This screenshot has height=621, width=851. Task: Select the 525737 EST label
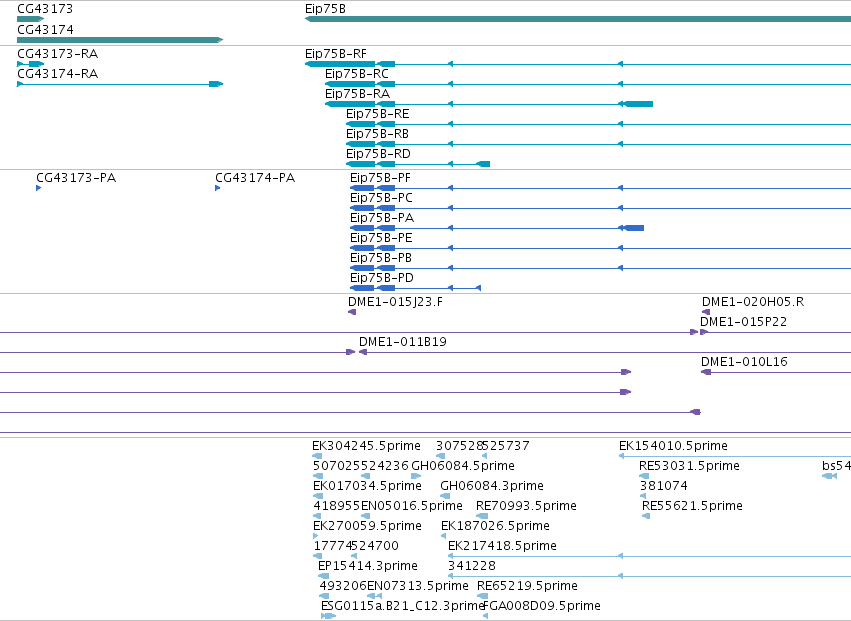506,446
